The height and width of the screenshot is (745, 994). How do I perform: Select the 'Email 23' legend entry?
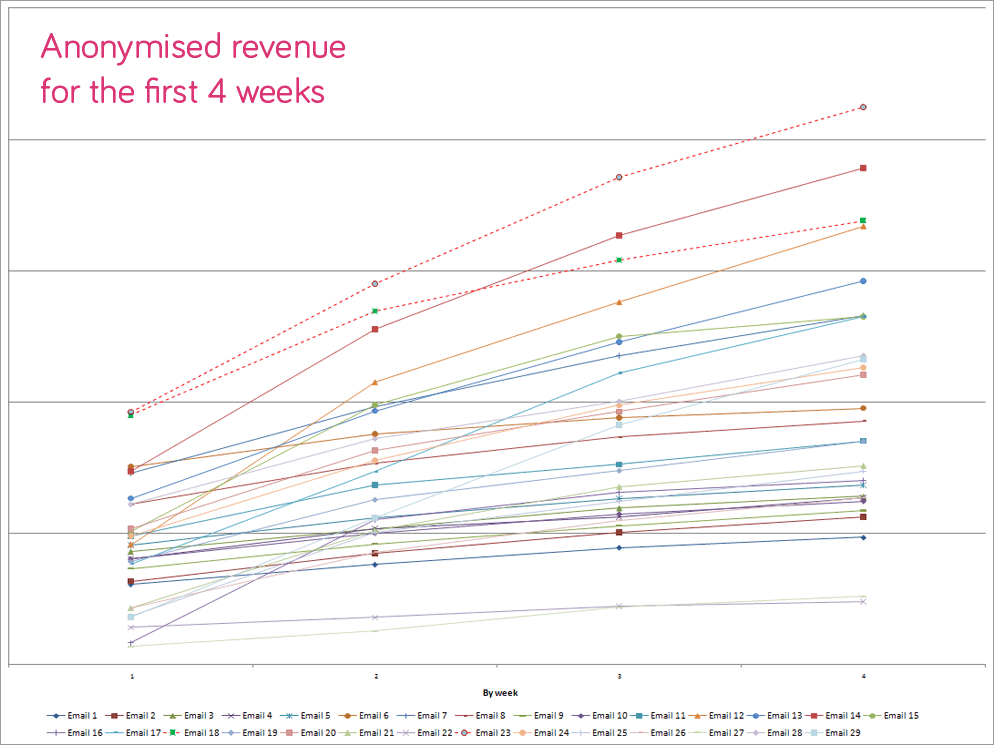483,732
